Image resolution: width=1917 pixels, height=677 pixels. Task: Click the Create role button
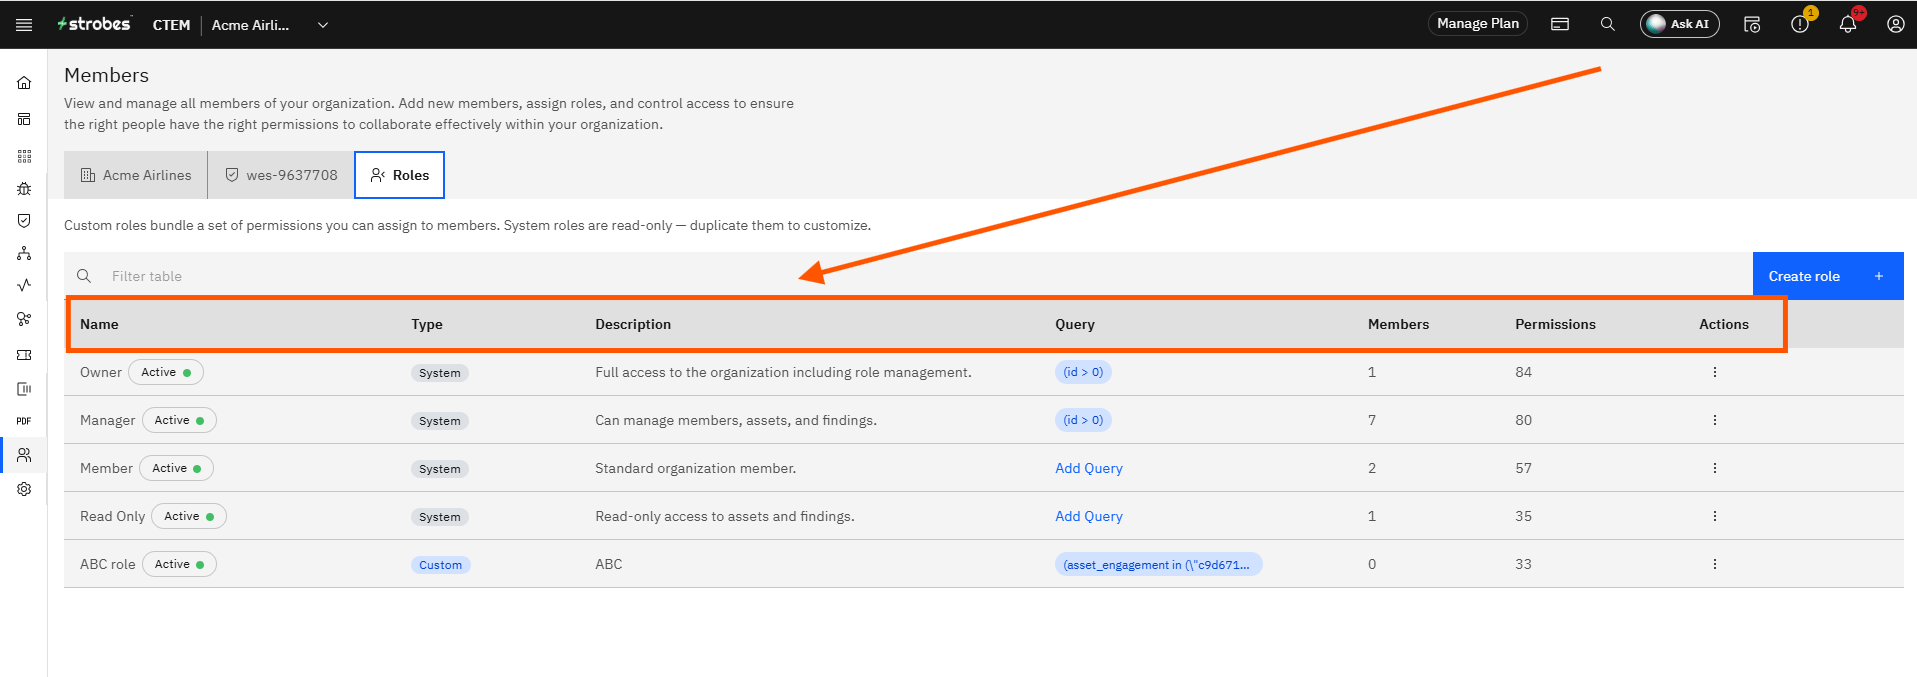tap(1827, 276)
